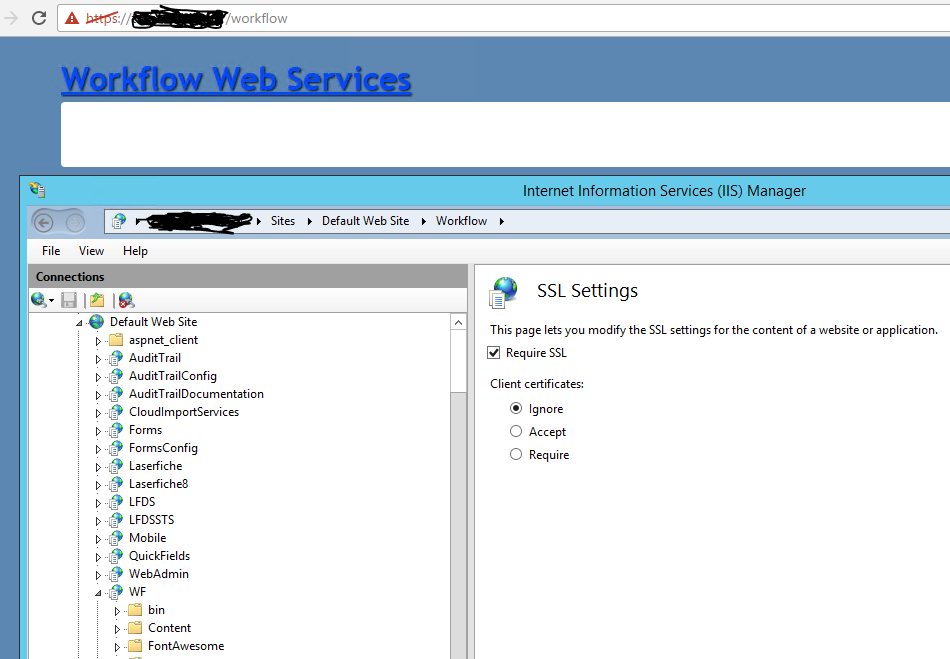The width and height of the screenshot is (950, 659).
Task: Reload the browser page
Action: point(39,18)
